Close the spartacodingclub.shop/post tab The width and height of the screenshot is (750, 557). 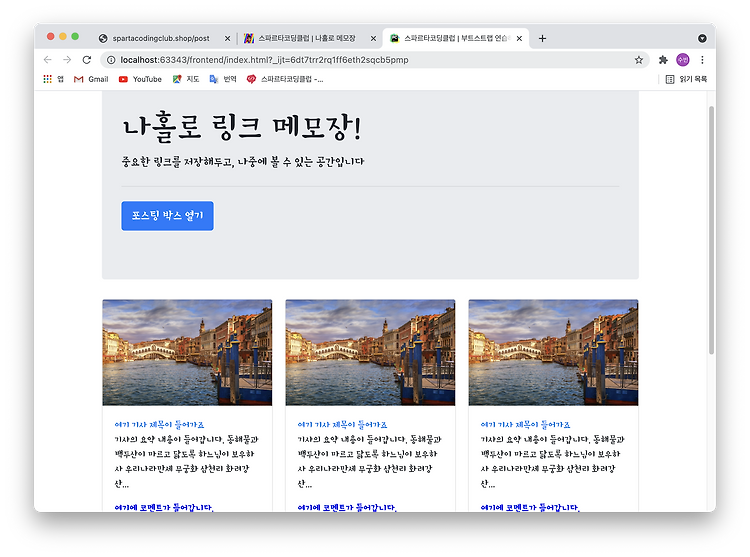click(227, 38)
